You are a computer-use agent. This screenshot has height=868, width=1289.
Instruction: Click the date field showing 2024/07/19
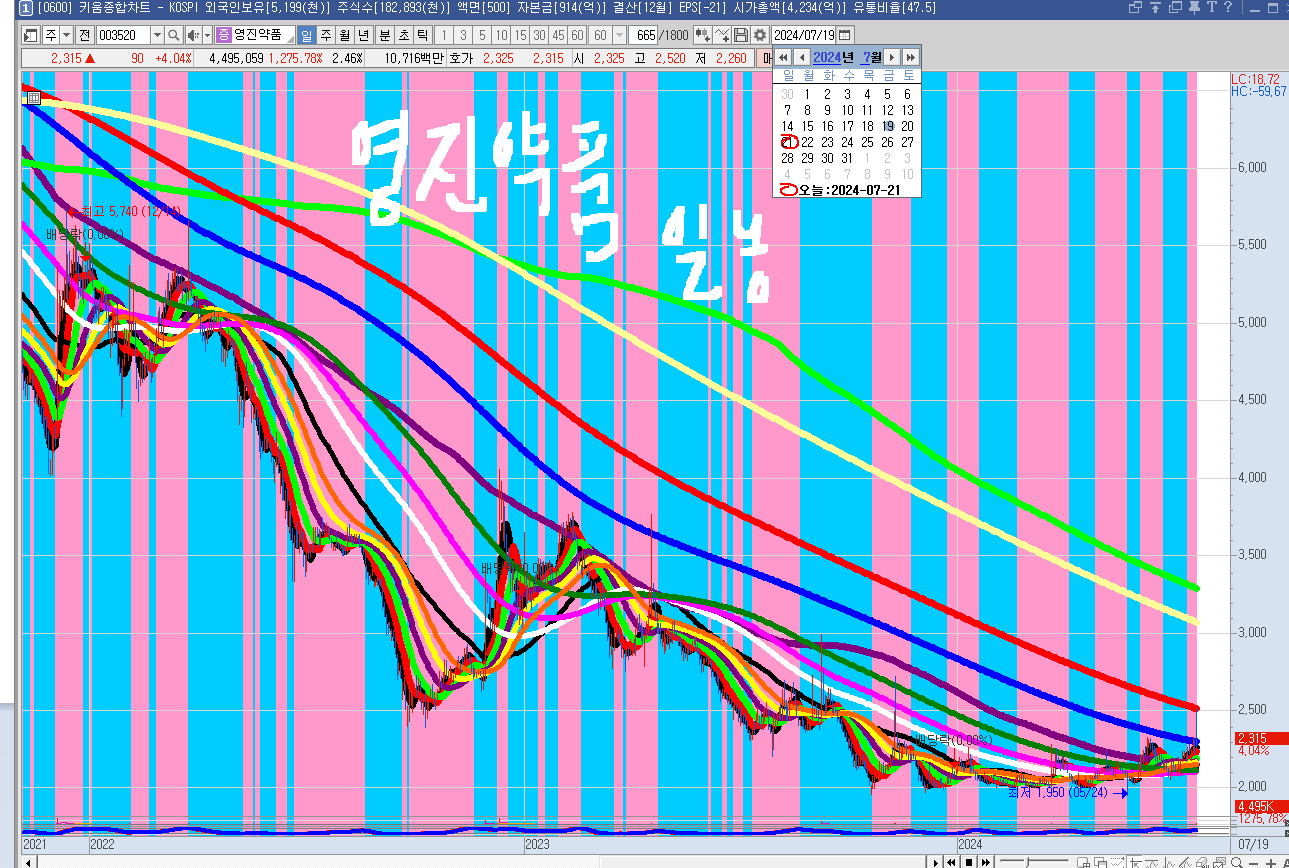click(805, 35)
